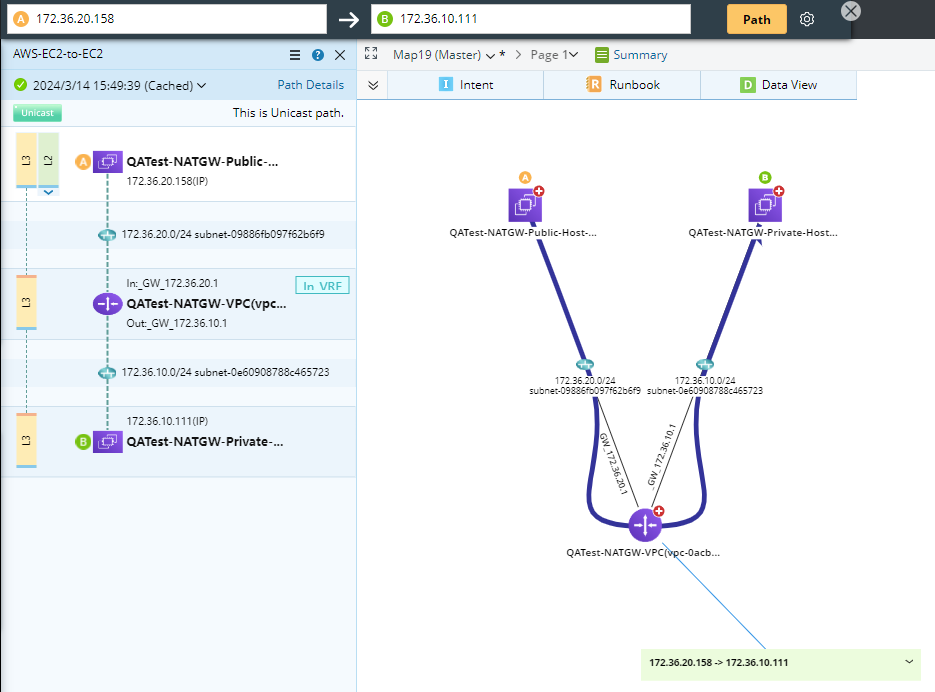935x692 pixels.
Task: Toggle the Unicast path badge
Action: pyautogui.click(x=38, y=113)
